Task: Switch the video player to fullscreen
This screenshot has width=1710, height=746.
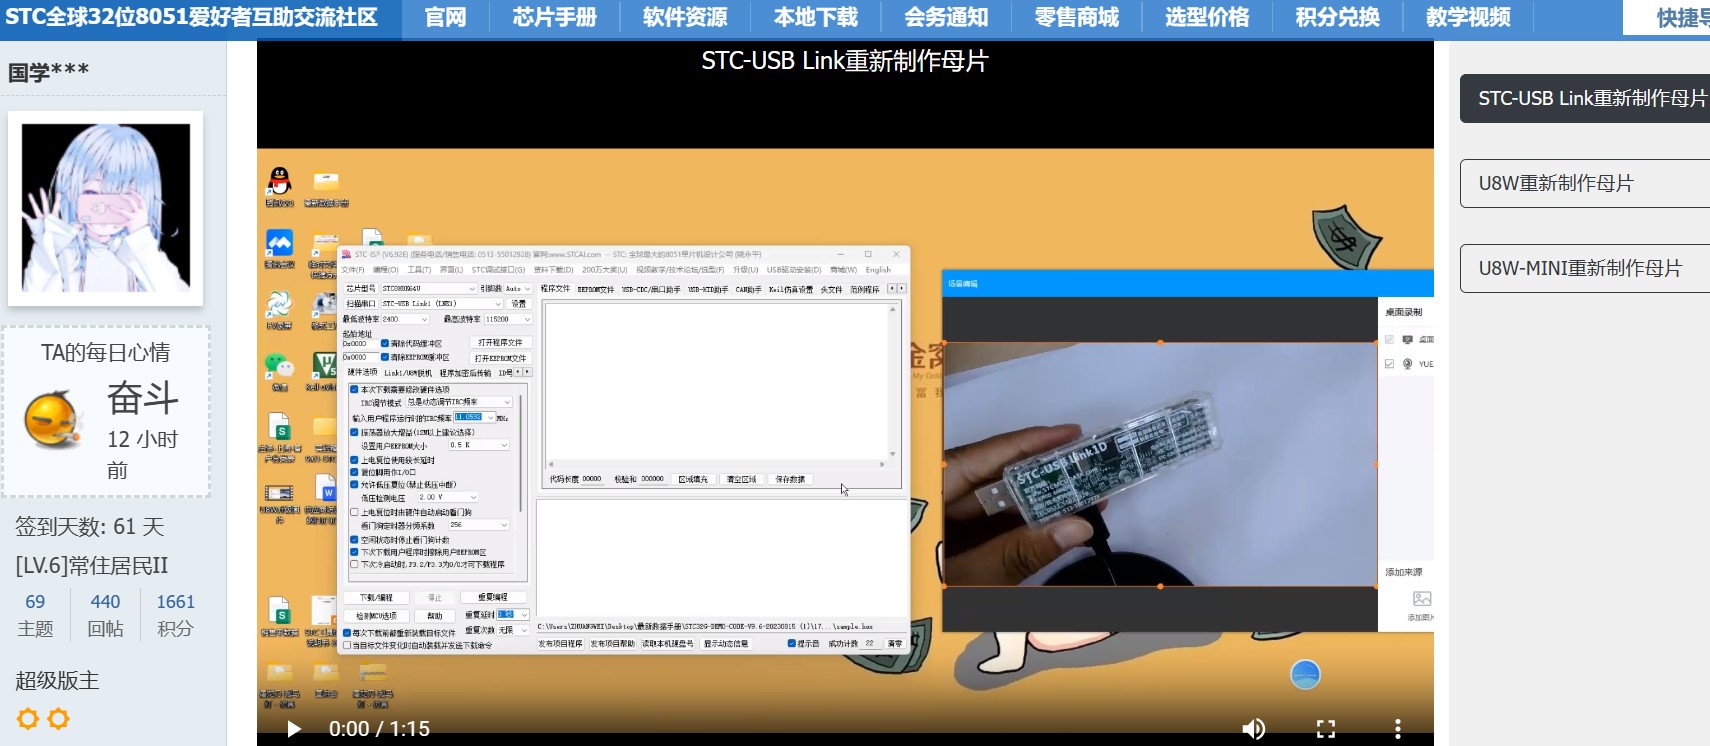Action: (1326, 729)
